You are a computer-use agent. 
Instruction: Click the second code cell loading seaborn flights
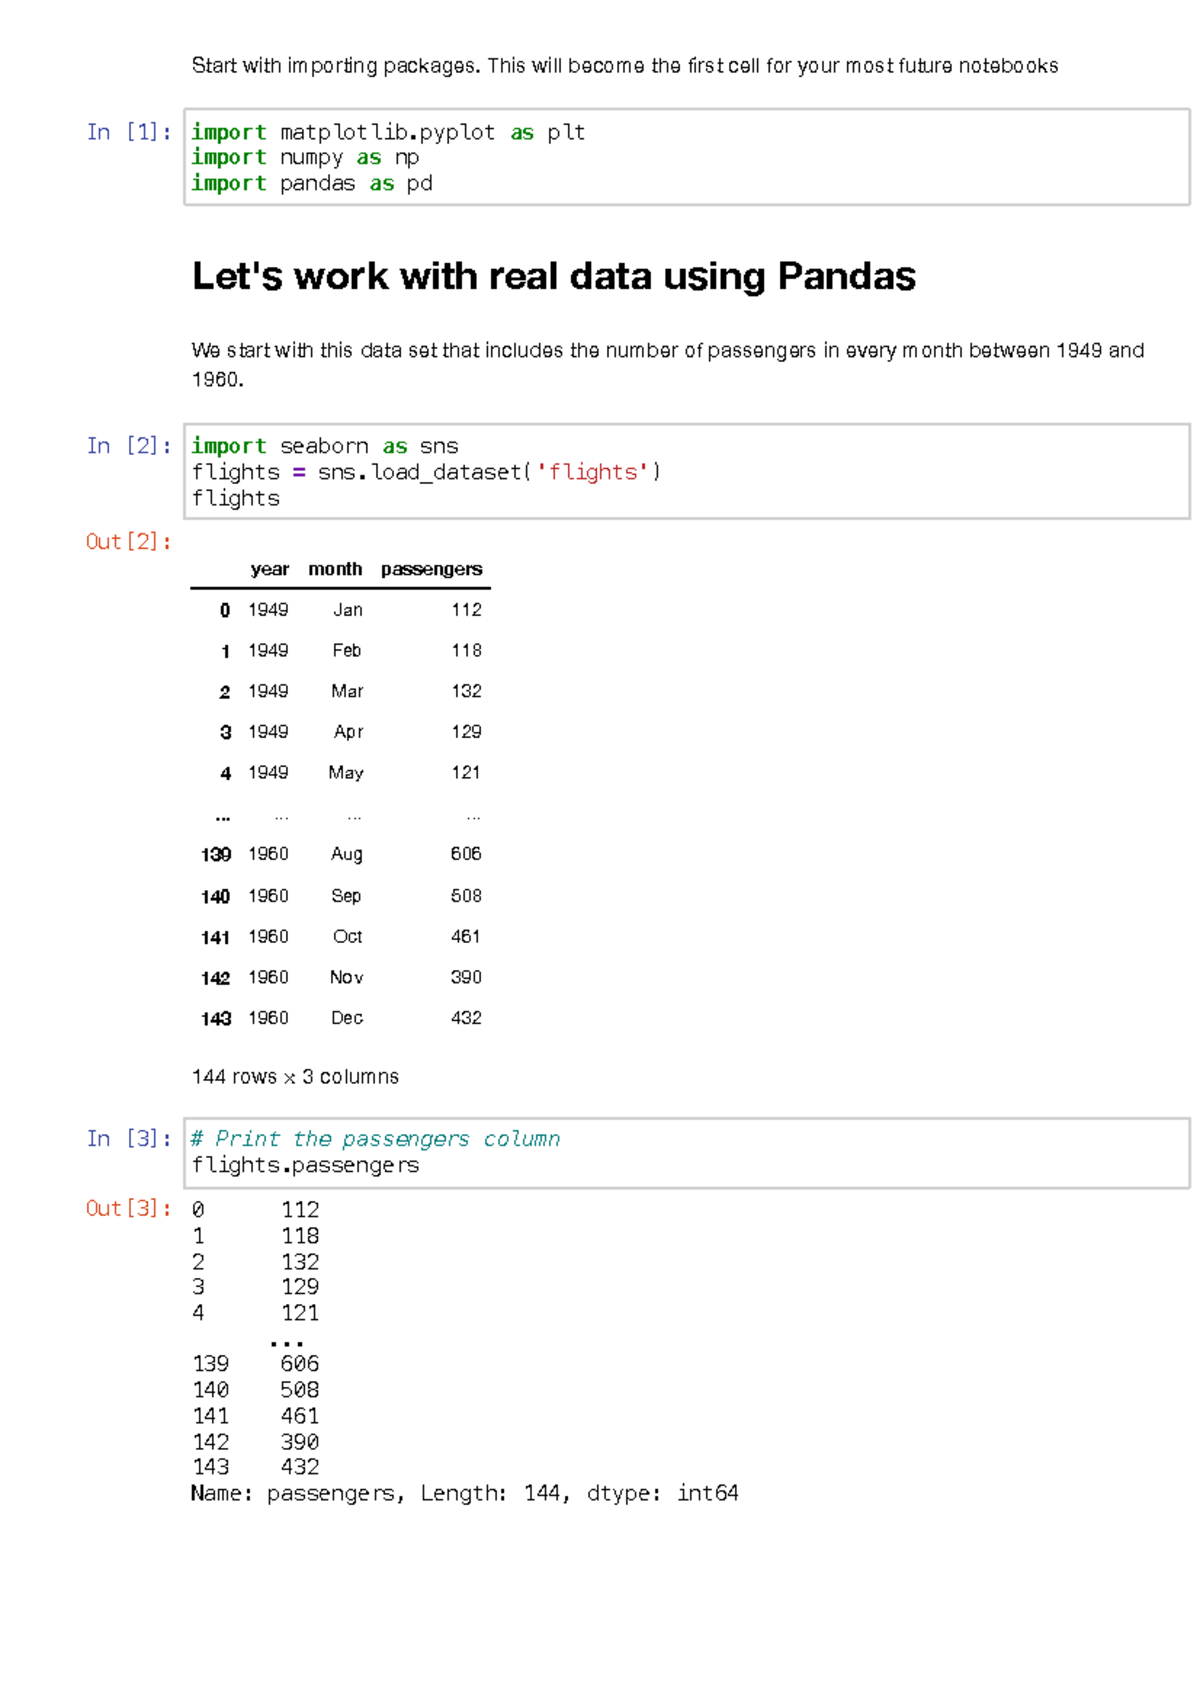686,471
